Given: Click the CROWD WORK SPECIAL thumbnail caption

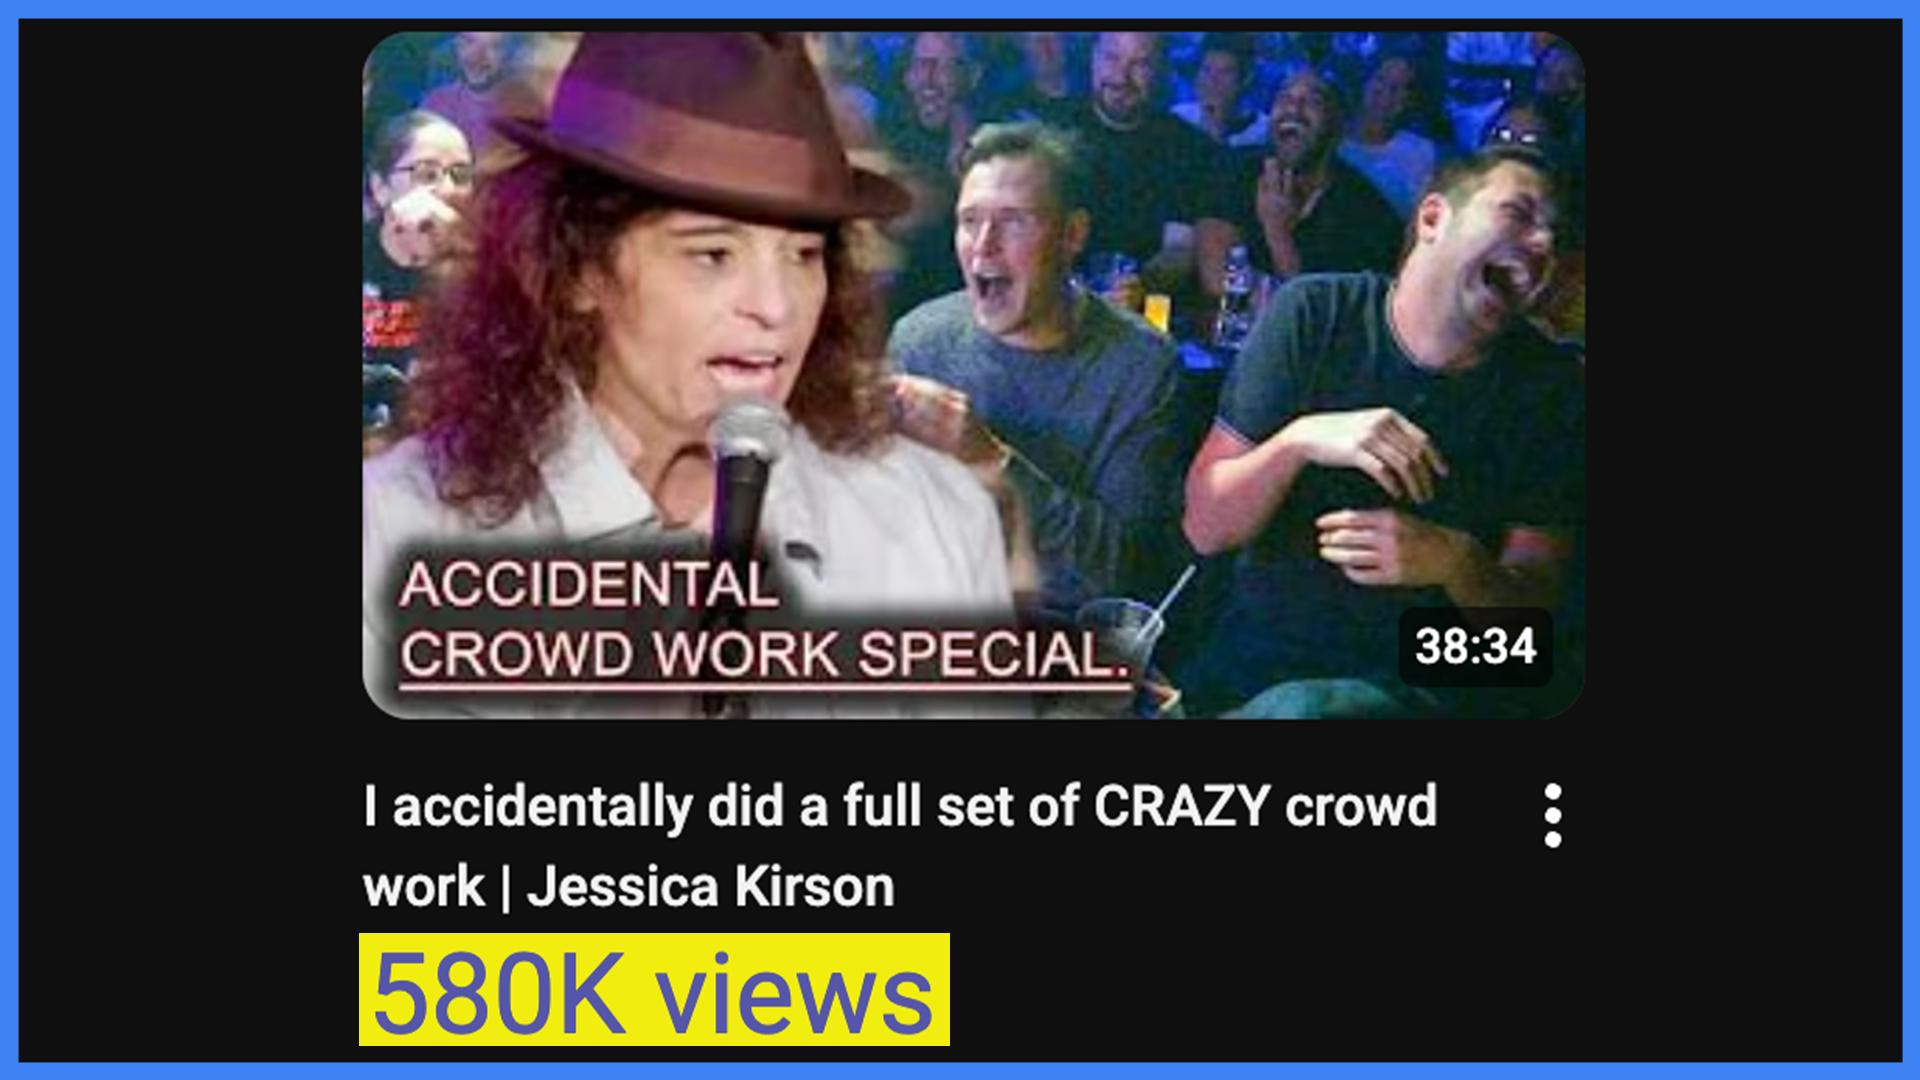Looking at the screenshot, I should [765, 655].
